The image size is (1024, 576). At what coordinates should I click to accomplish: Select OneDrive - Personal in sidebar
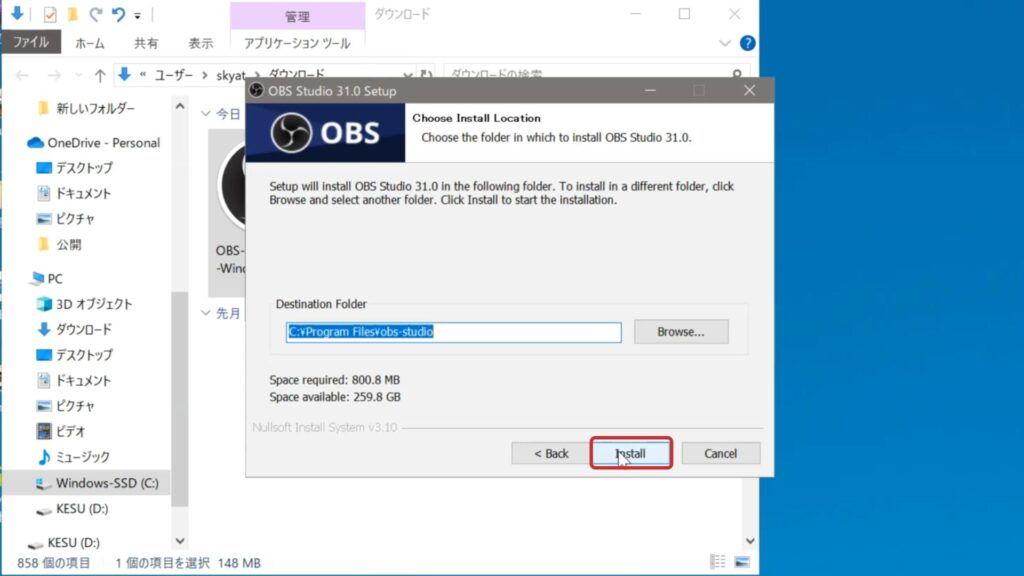(103, 142)
